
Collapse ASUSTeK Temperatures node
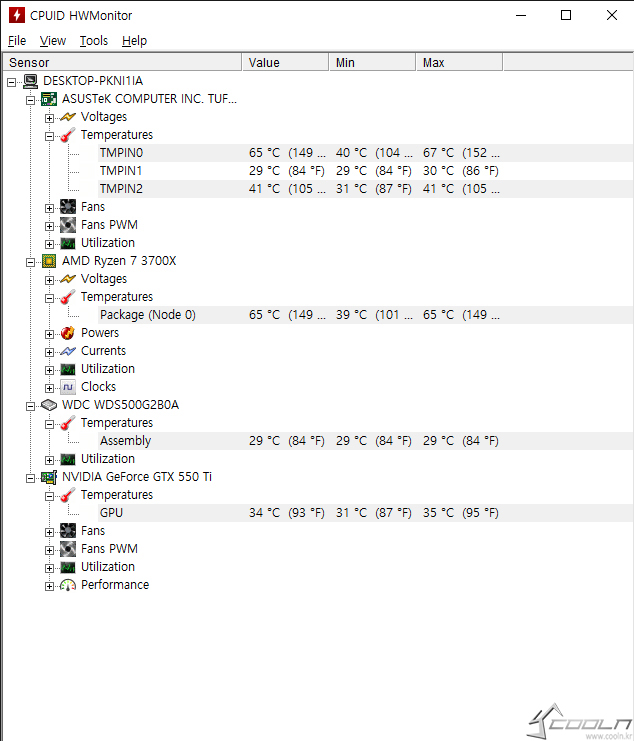click(x=49, y=136)
